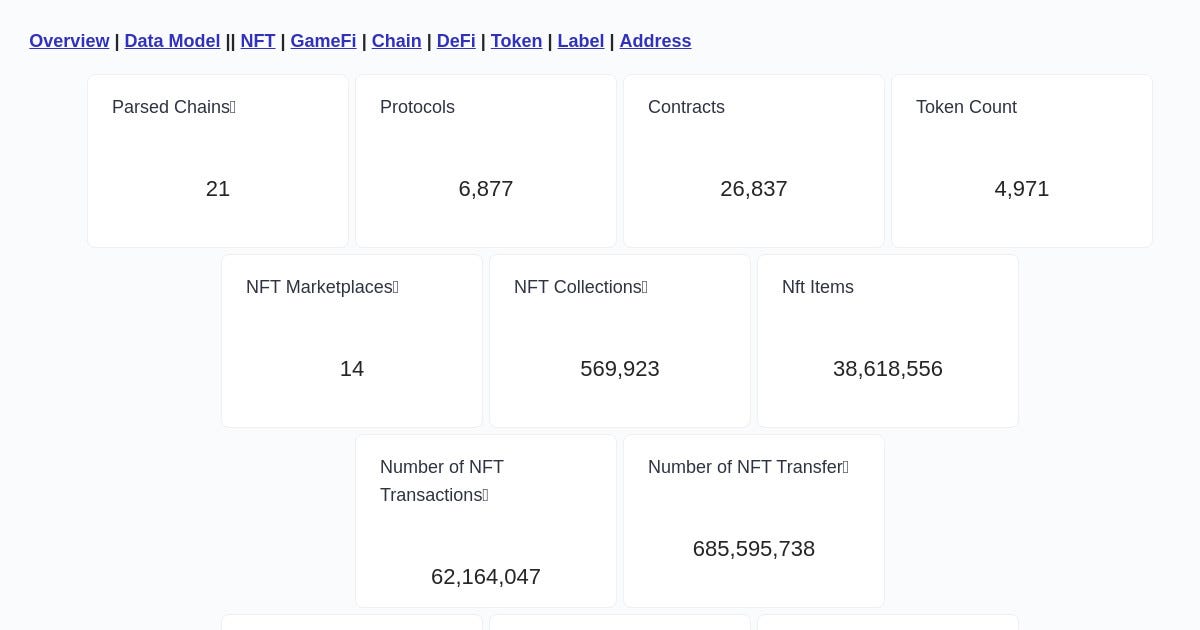Select the Token Count card title
The height and width of the screenshot is (630, 1200).
(x=966, y=107)
